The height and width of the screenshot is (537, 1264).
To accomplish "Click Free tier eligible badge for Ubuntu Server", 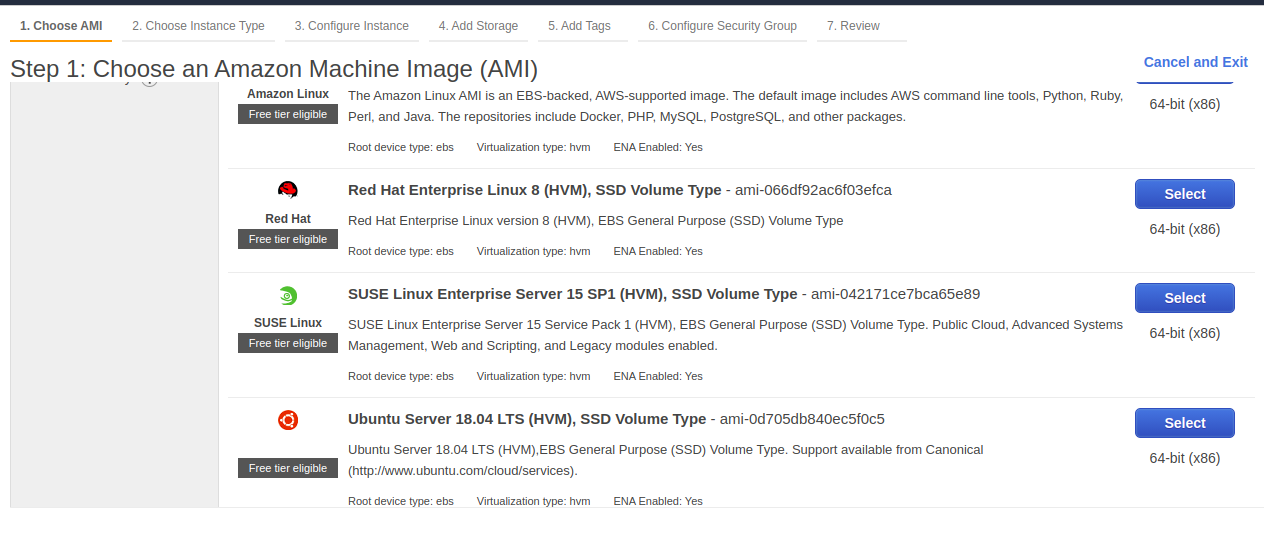I will [x=288, y=468].
